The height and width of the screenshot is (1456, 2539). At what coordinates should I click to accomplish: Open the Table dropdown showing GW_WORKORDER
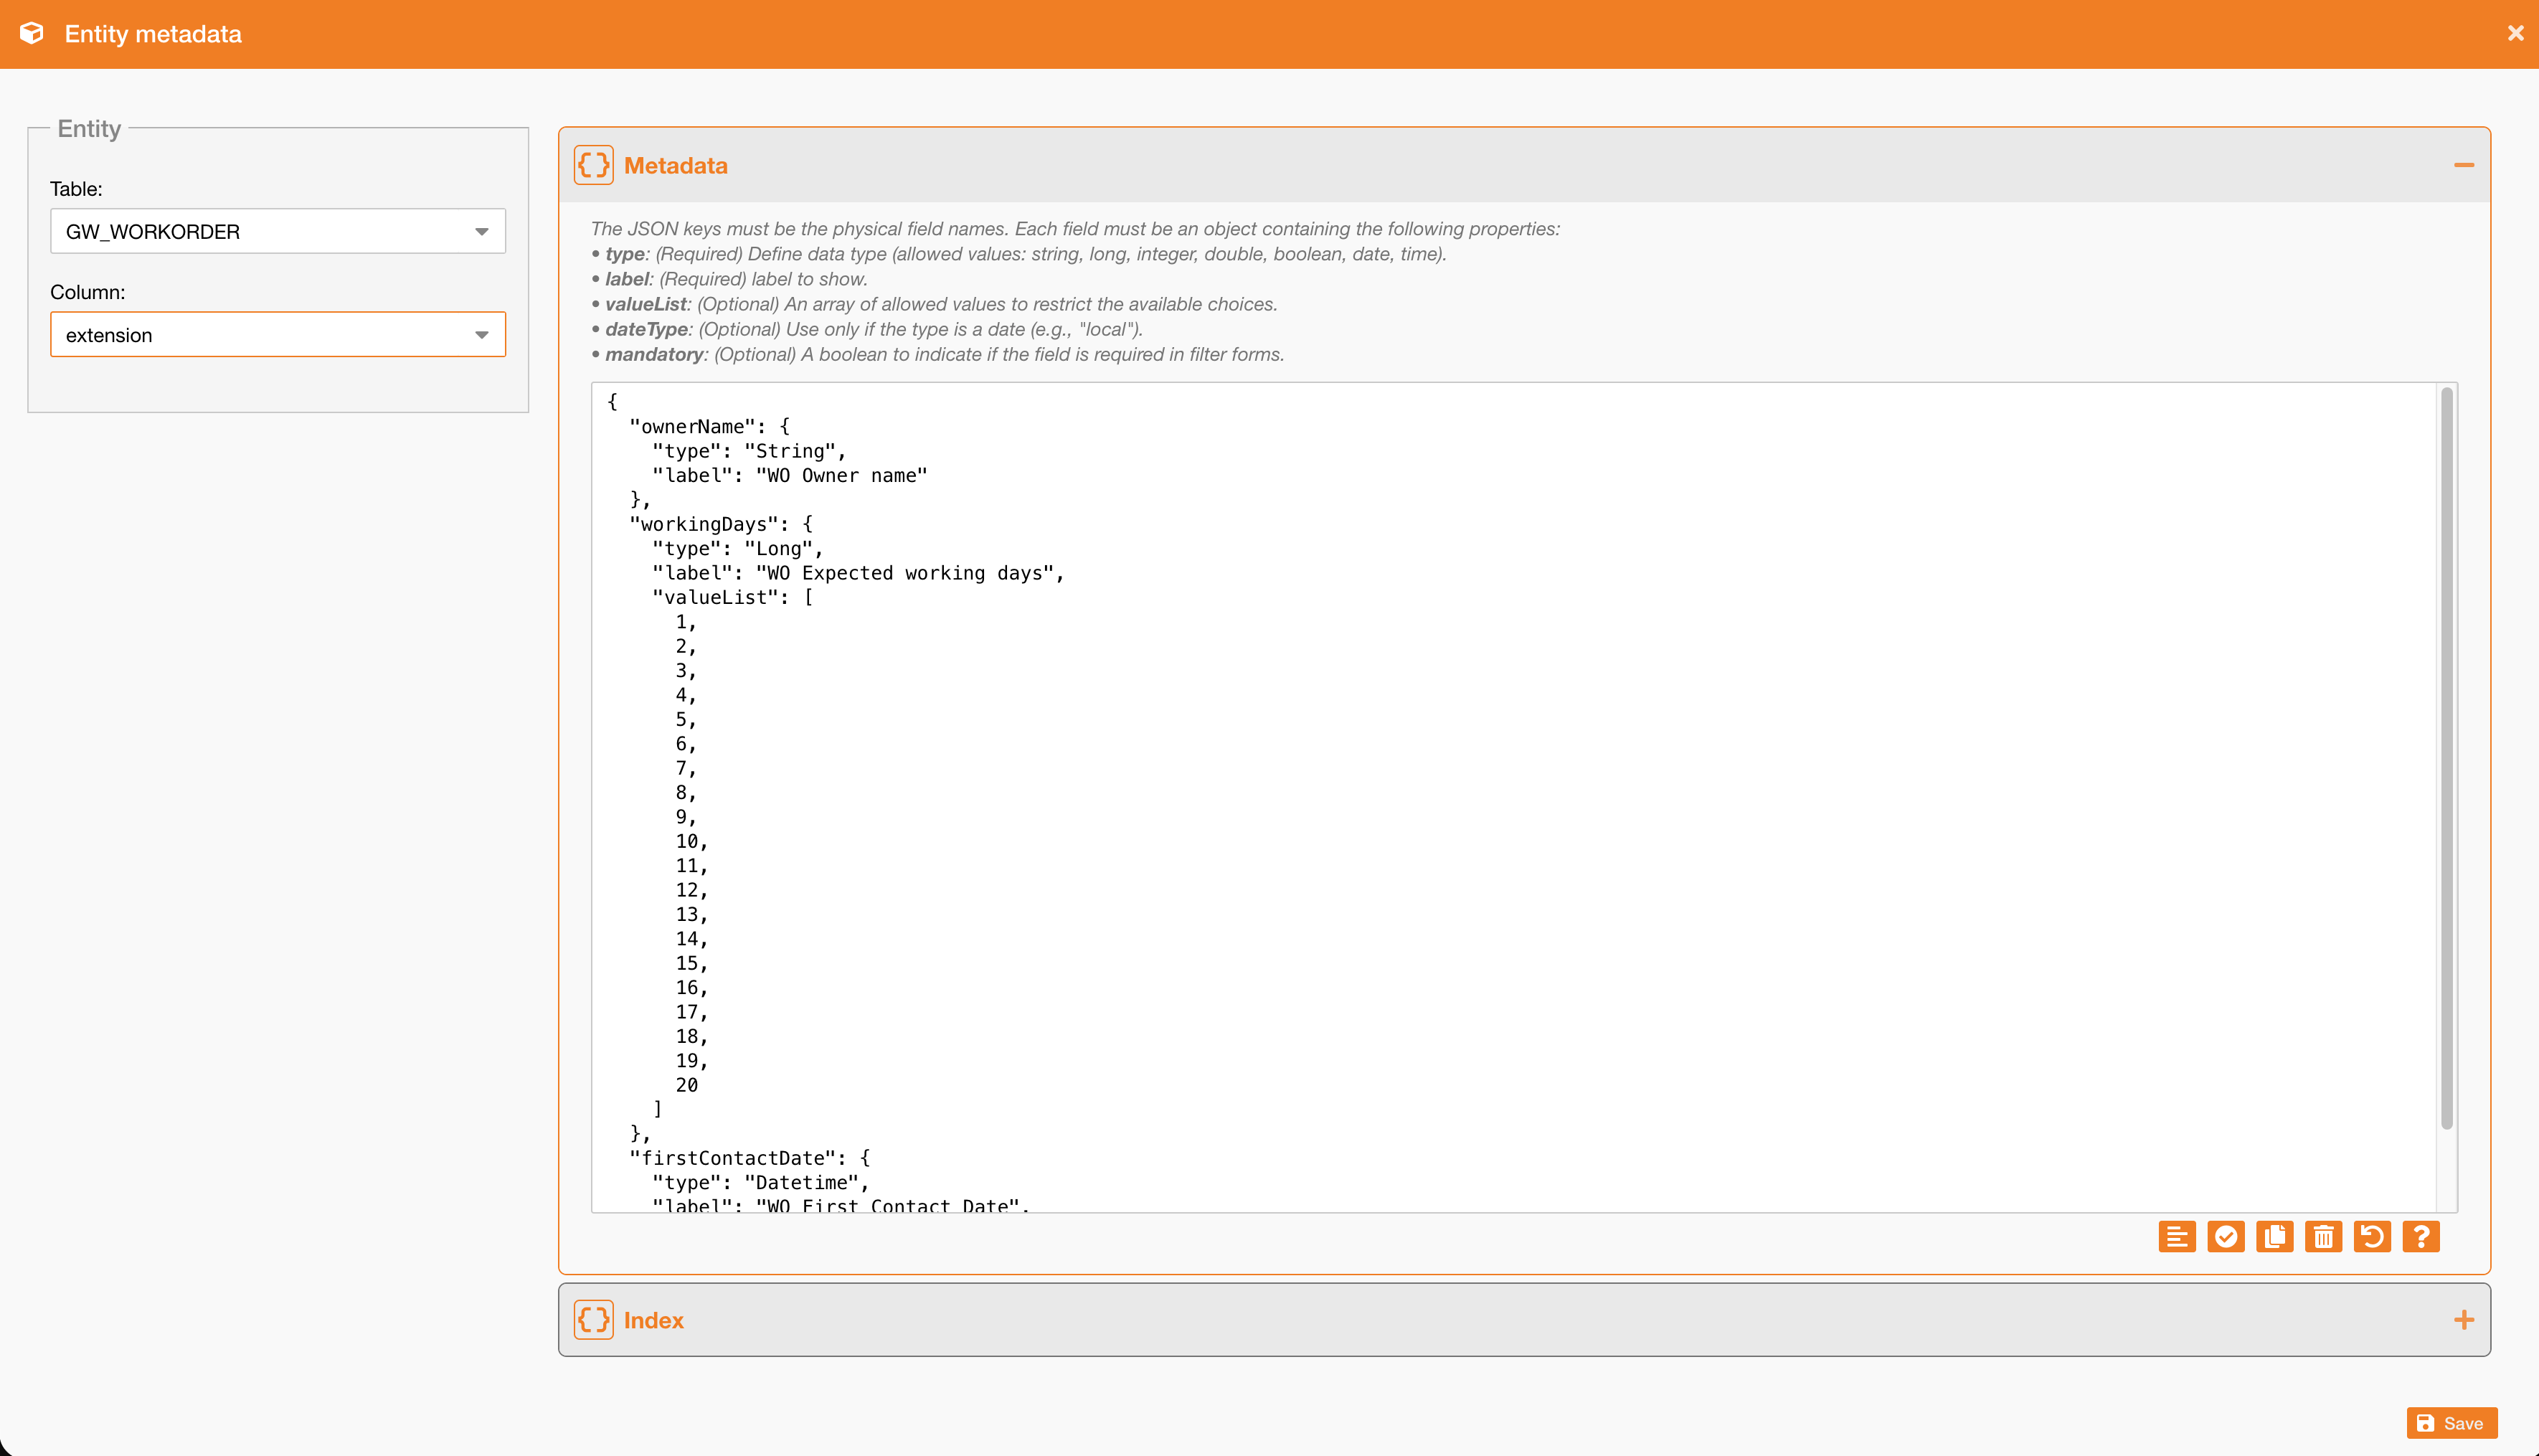(x=278, y=231)
